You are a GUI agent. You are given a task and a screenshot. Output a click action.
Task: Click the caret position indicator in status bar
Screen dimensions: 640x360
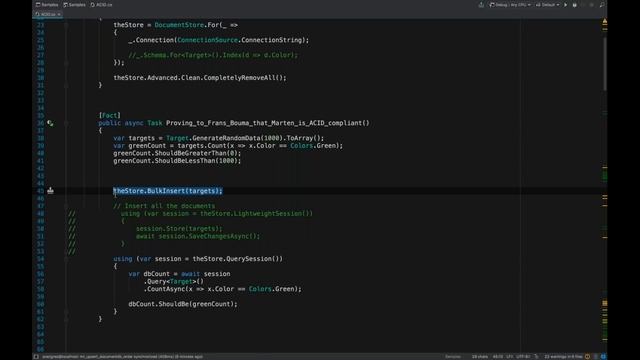coord(498,357)
